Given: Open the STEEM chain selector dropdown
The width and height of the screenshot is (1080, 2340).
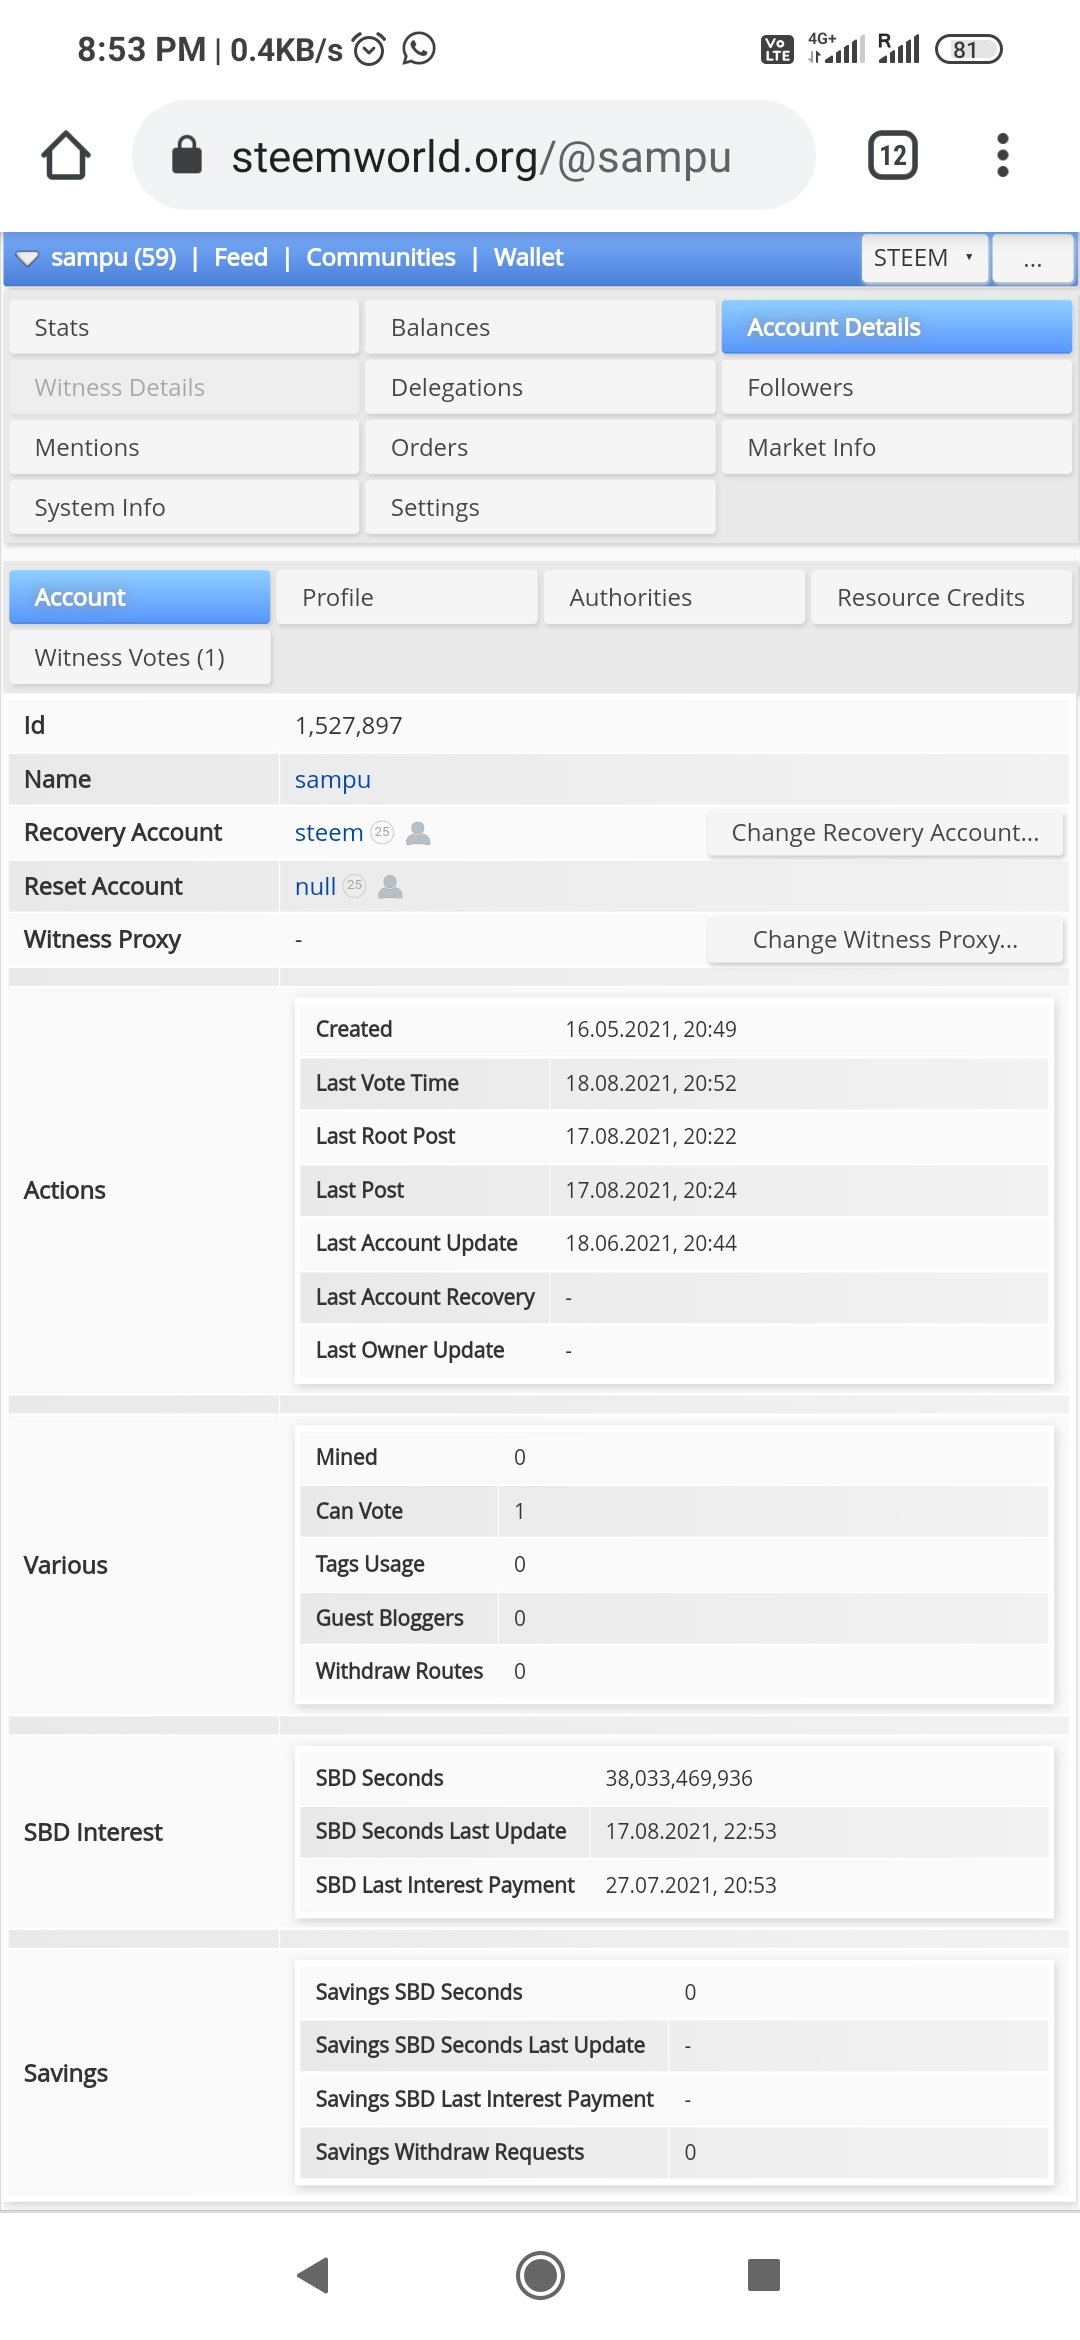Looking at the screenshot, I should (925, 258).
